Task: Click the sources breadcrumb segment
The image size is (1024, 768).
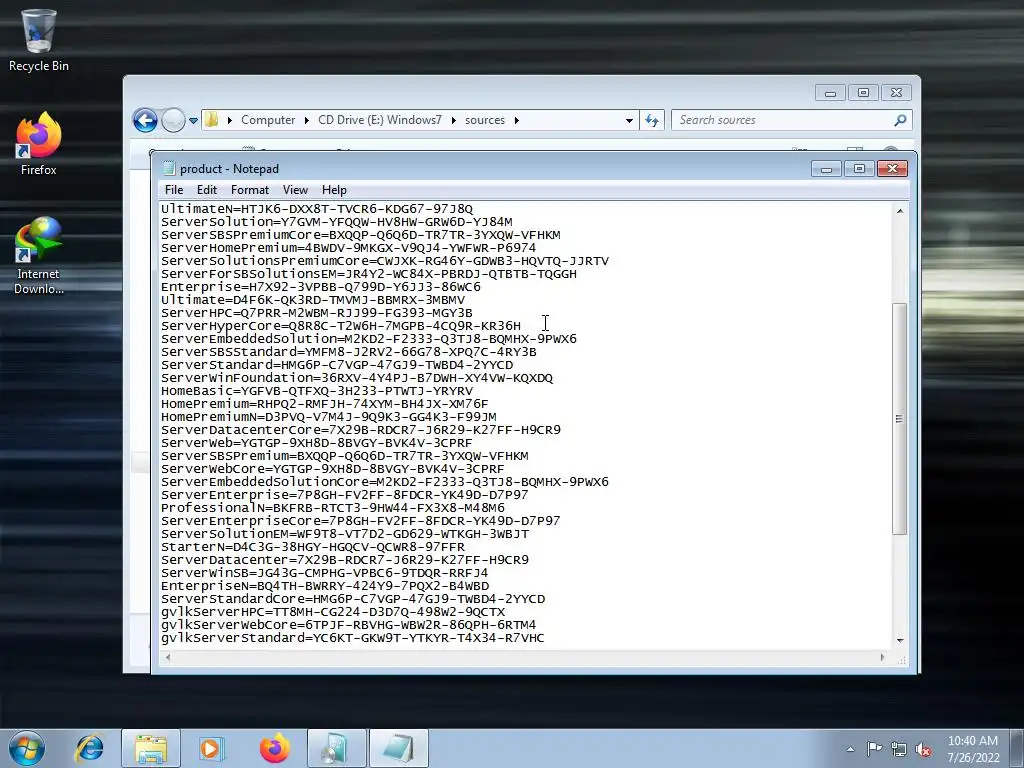Action: click(485, 120)
